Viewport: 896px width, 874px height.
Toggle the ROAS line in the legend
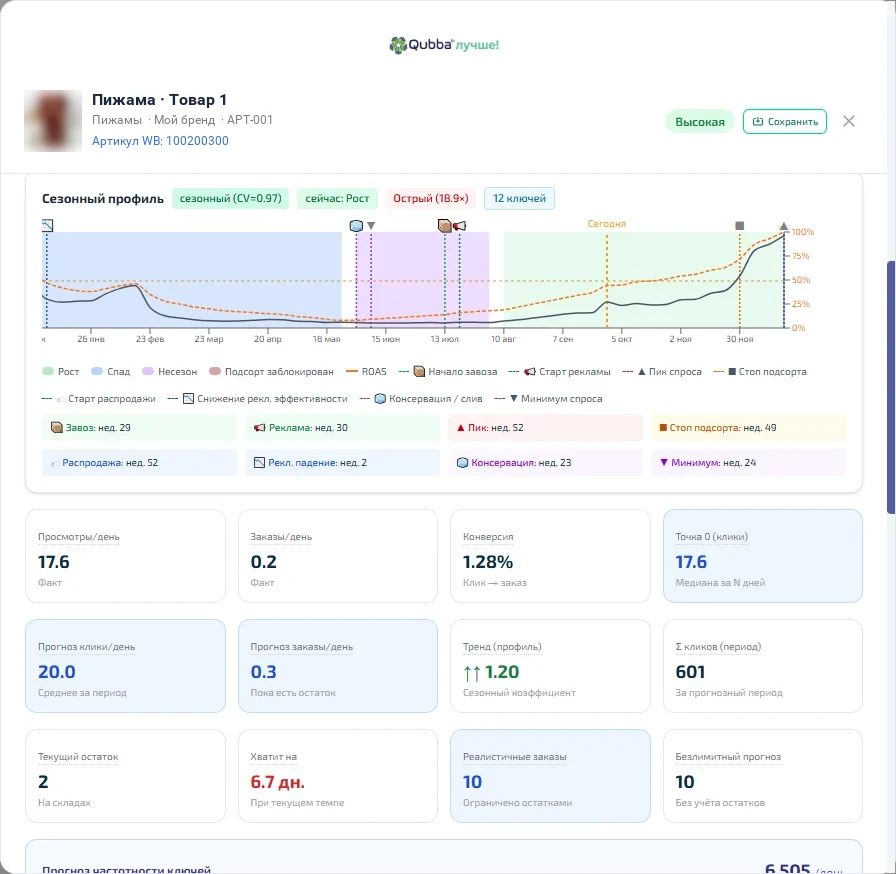tap(366, 371)
